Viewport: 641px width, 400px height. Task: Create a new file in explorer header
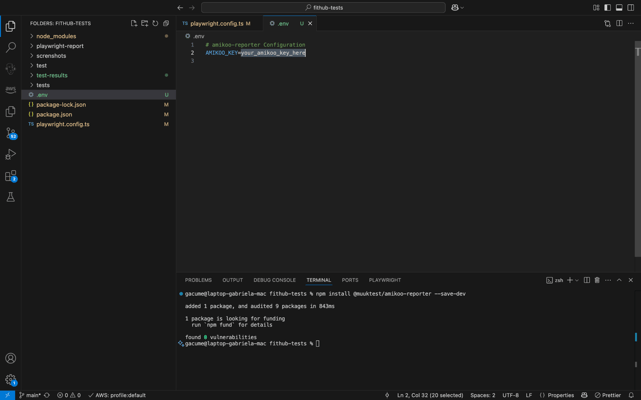tap(134, 23)
